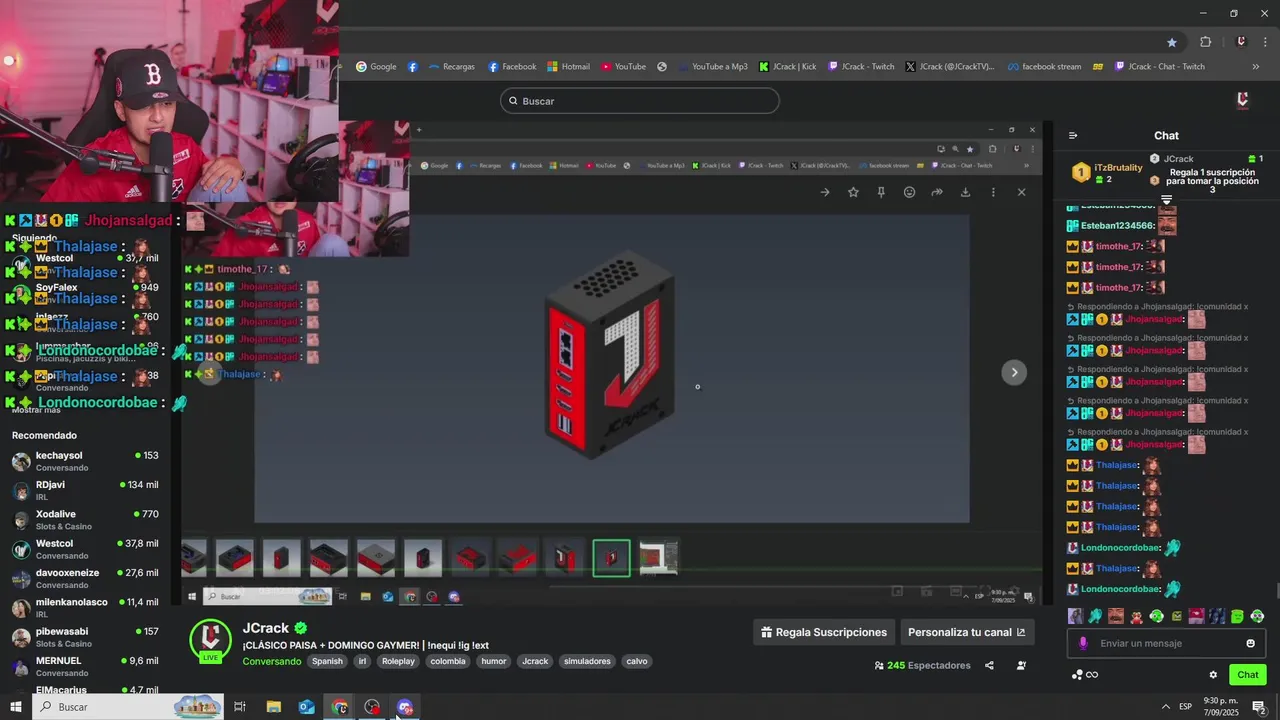Image resolution: width=1280 pixels, height=720 pixels.
Task: Open the browser extensions puzzle icon
Action: point(1205,42)
